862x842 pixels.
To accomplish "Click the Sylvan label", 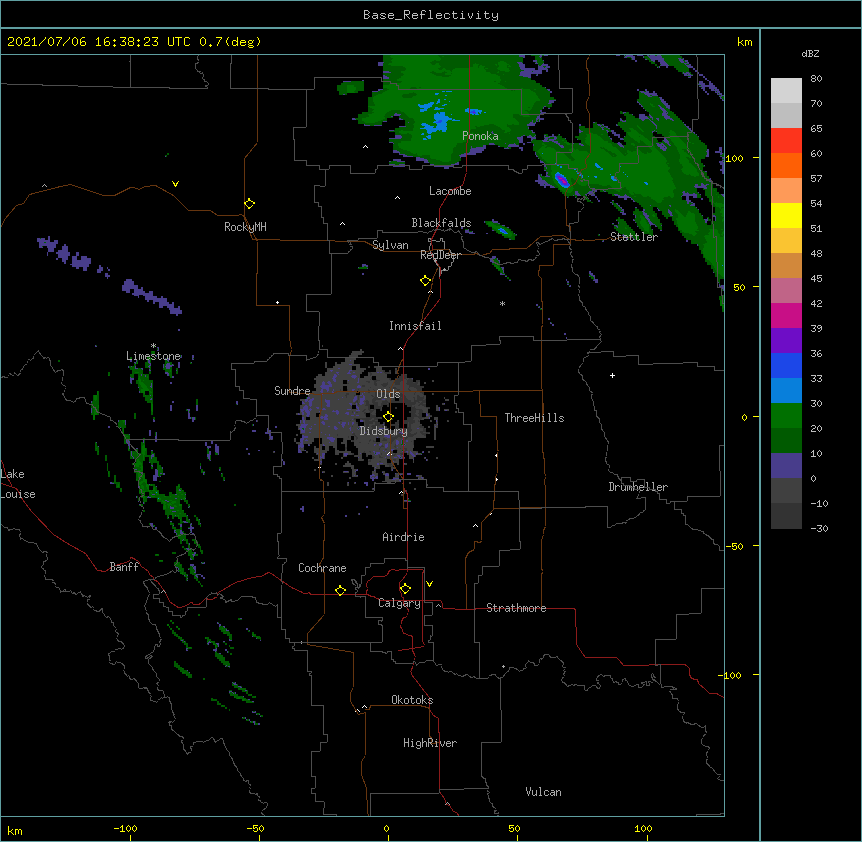I will [390, 245].
